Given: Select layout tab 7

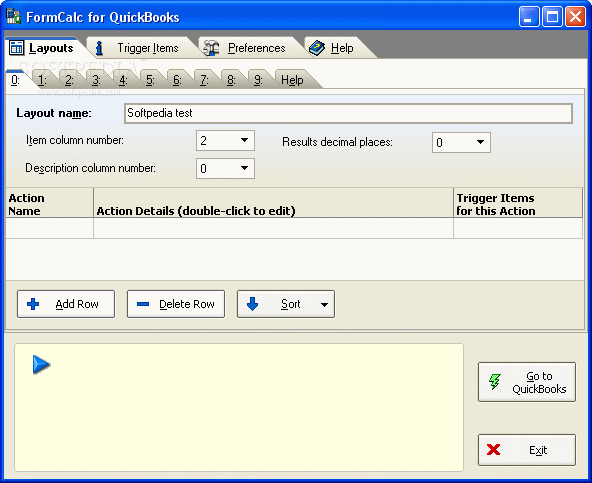Looking at the screenshot, I should 204,80.
